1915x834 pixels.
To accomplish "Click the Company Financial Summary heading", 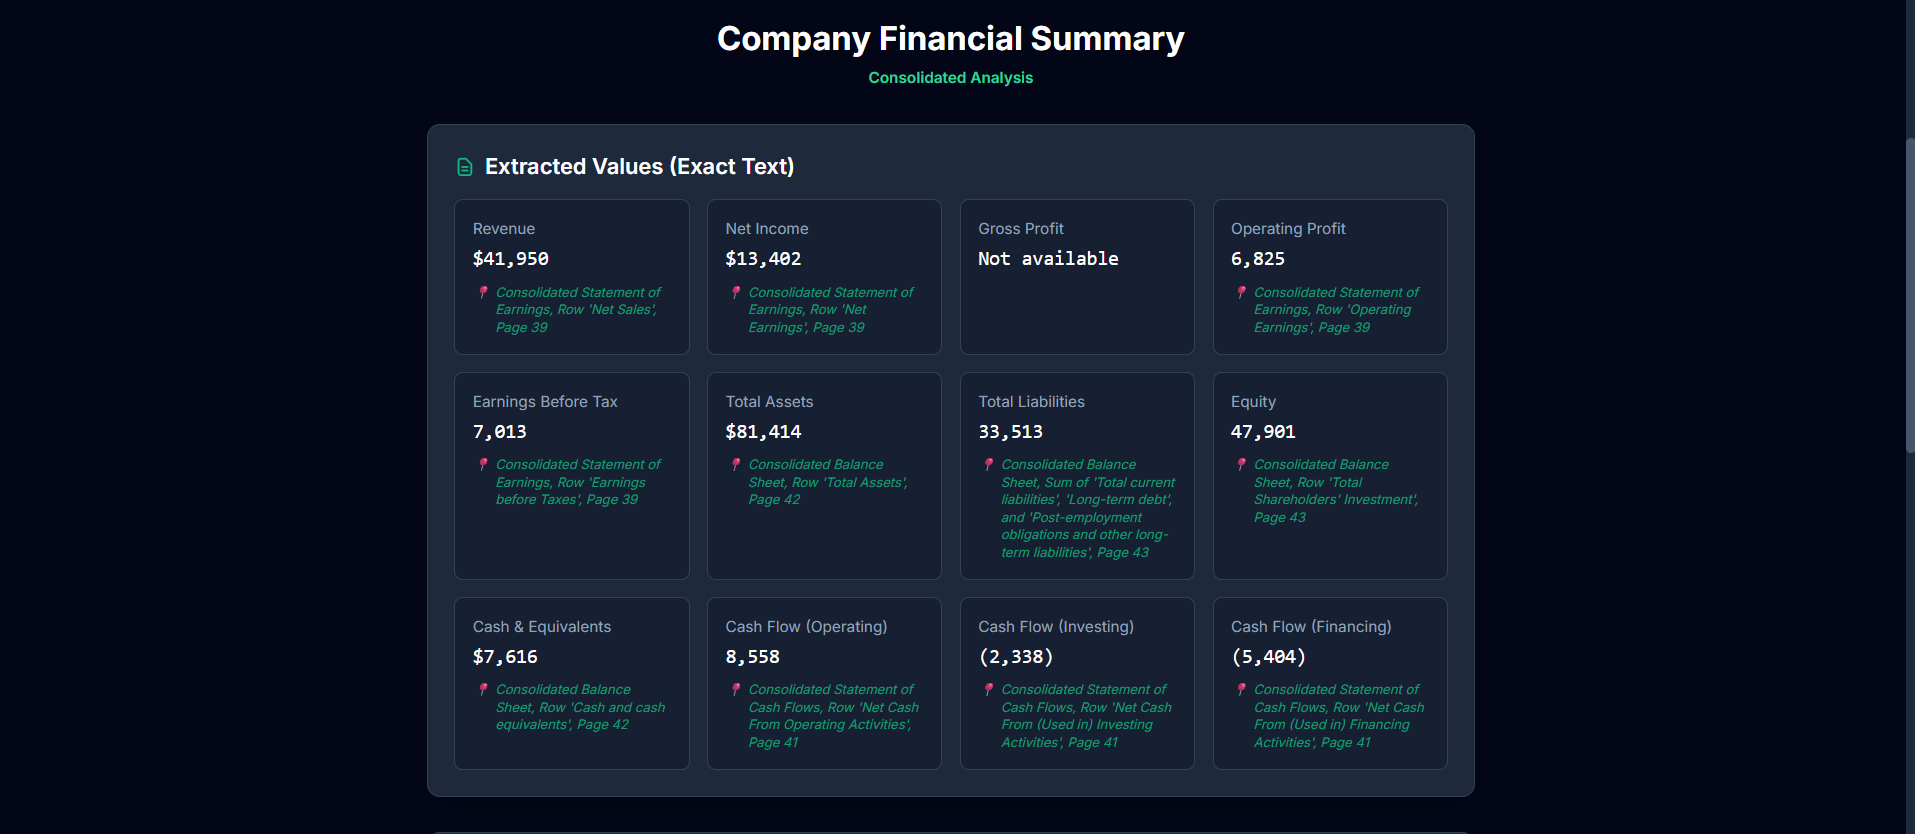I will point(950,39).
